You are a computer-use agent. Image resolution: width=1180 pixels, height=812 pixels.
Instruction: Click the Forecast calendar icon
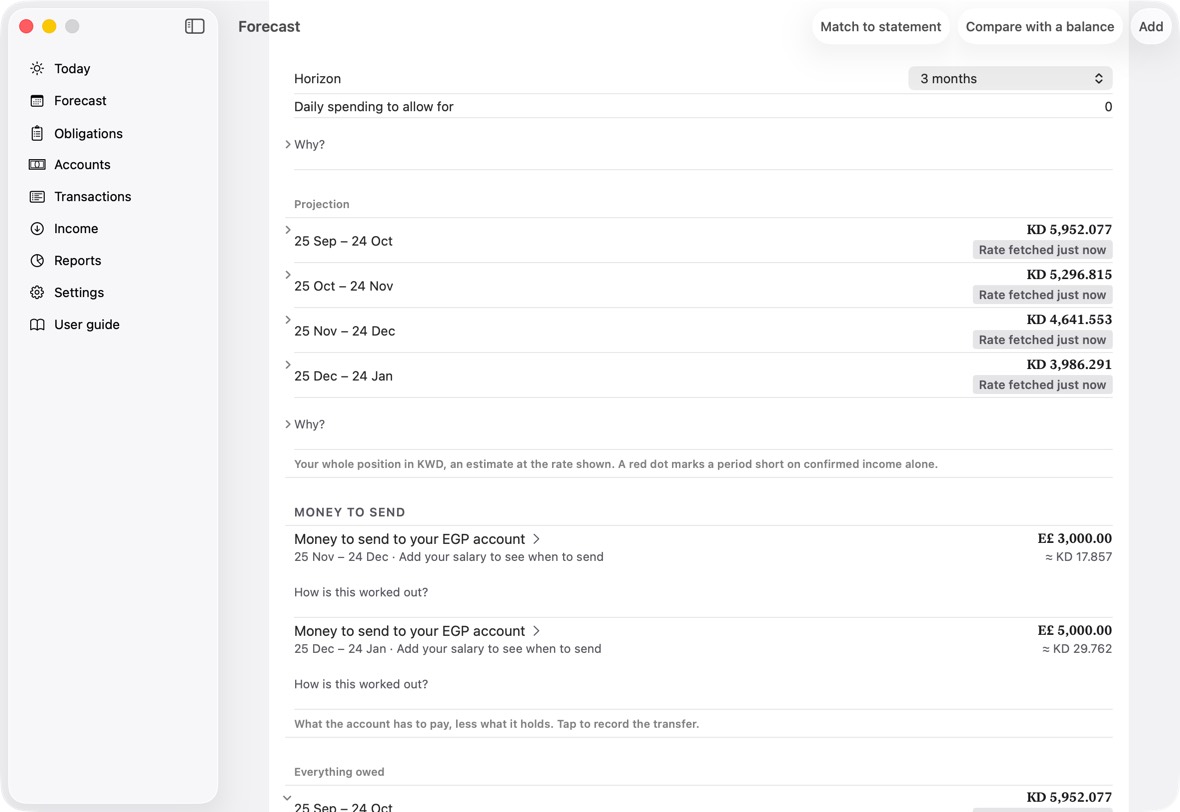(37, 101)
